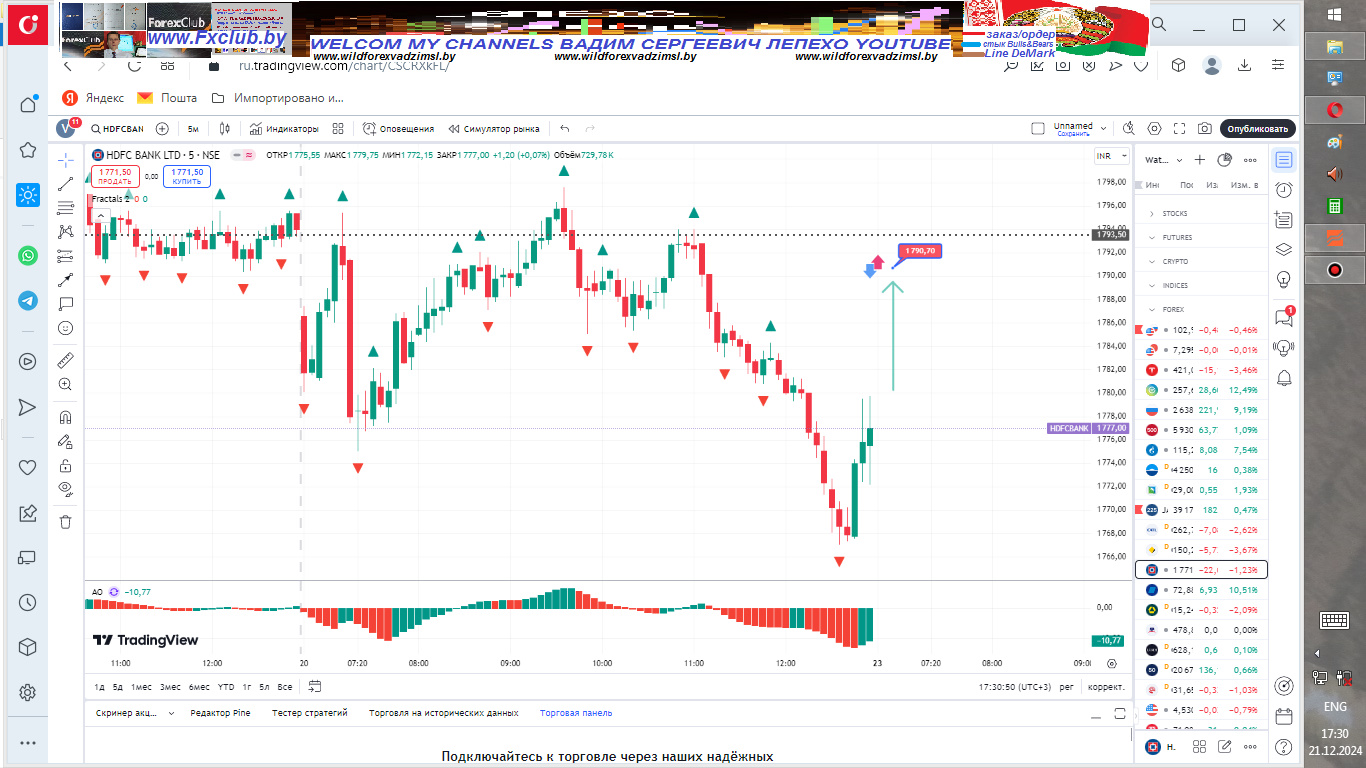Switch chart to fullscreen mode
Image resolution: width=1366 pixels, height=768 pixels.
tap(1180, 129)
